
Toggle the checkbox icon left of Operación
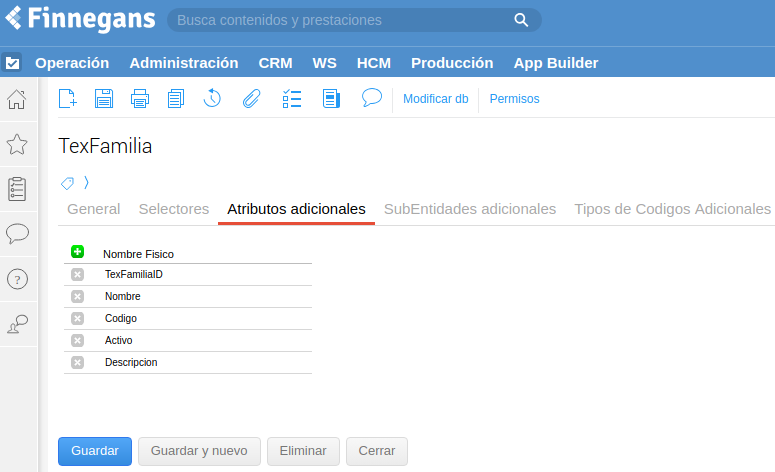tap(12, 63)
